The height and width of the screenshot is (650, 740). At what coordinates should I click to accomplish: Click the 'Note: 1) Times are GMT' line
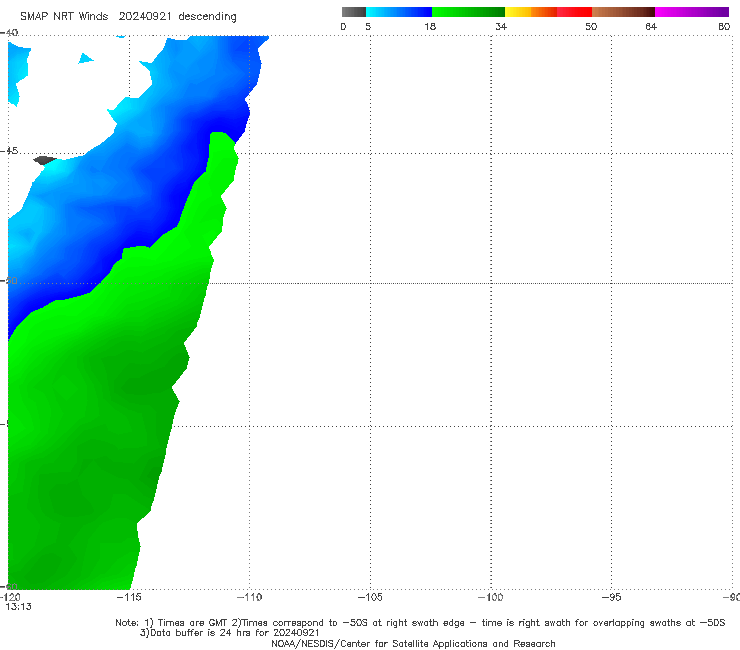click(x=420, y=623)
